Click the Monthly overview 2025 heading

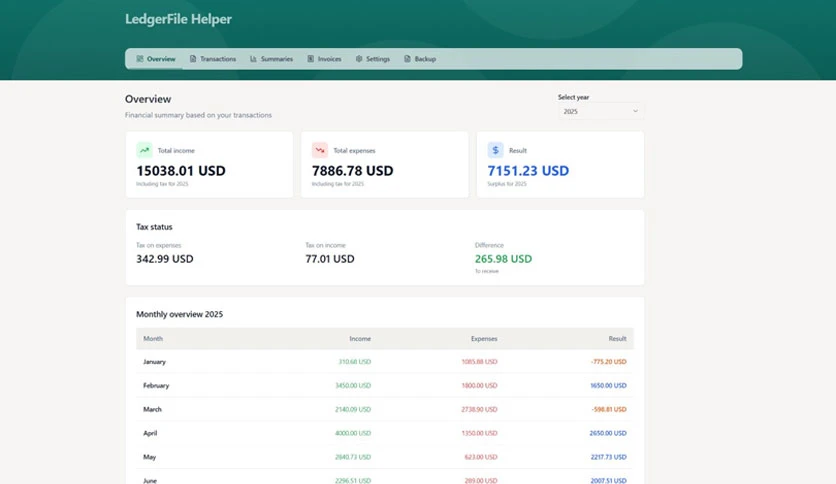click(179, 314)
